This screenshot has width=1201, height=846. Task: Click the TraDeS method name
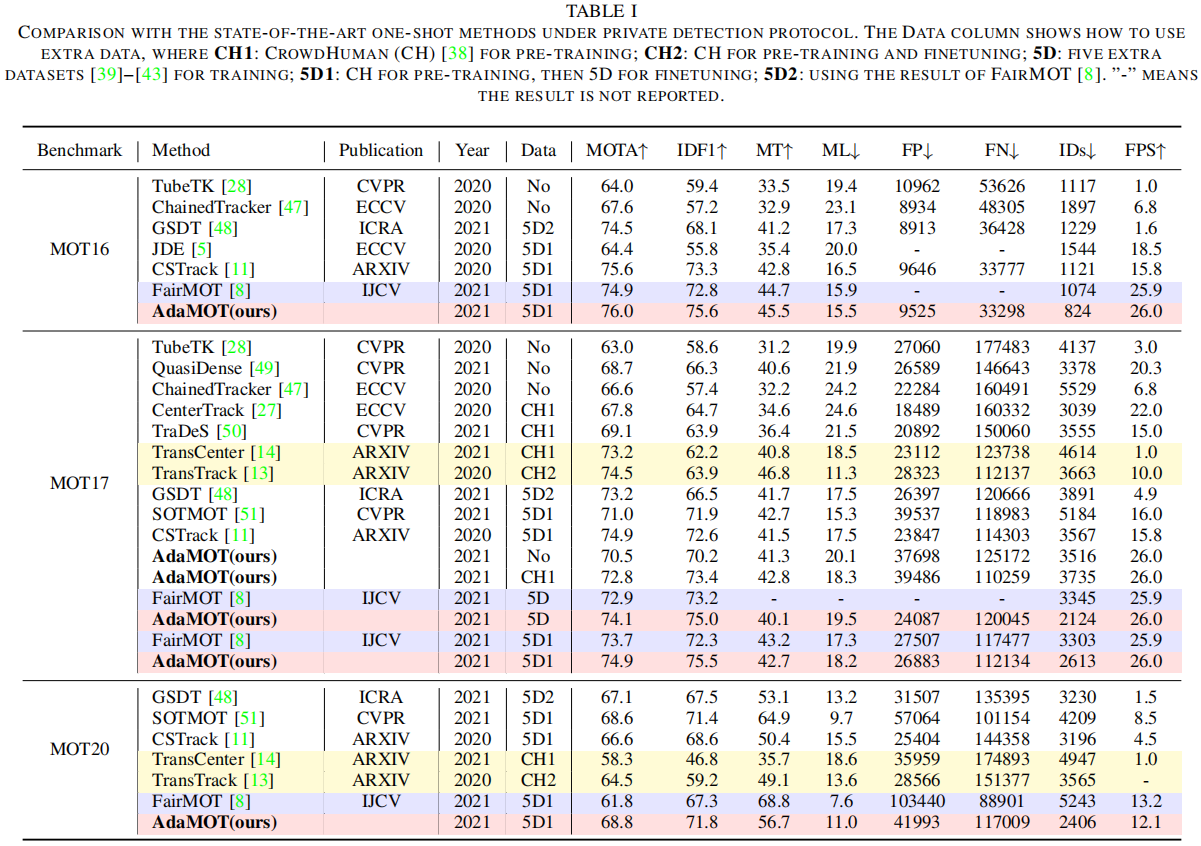[x=179, y=431]
